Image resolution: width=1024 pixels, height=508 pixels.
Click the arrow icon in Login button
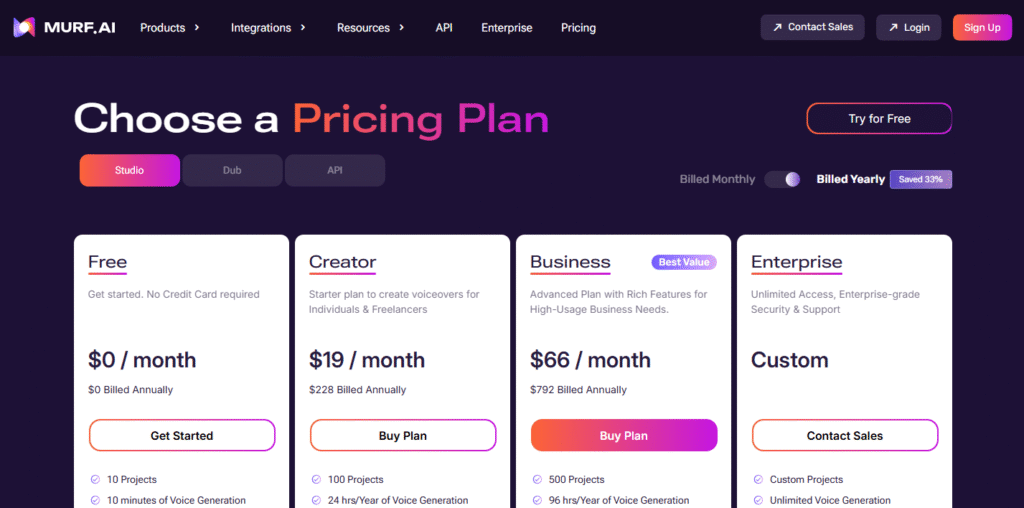point(892,28)
